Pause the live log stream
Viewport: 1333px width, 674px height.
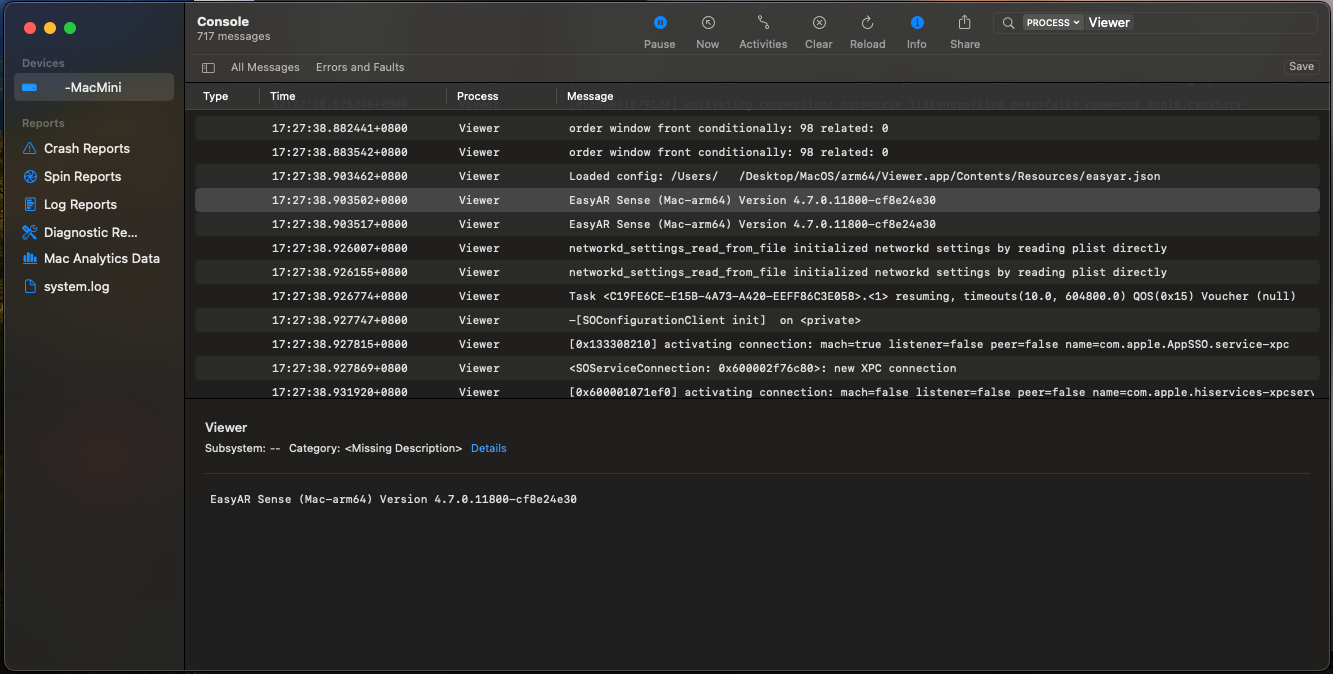pyautogui.click(x=659, y=23)
